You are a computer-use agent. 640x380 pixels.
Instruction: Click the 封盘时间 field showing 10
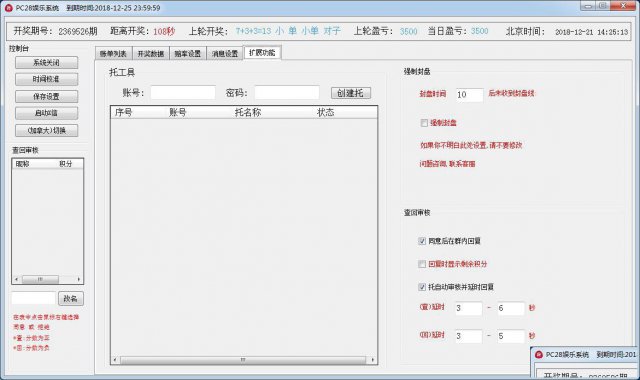coord(469,95)
